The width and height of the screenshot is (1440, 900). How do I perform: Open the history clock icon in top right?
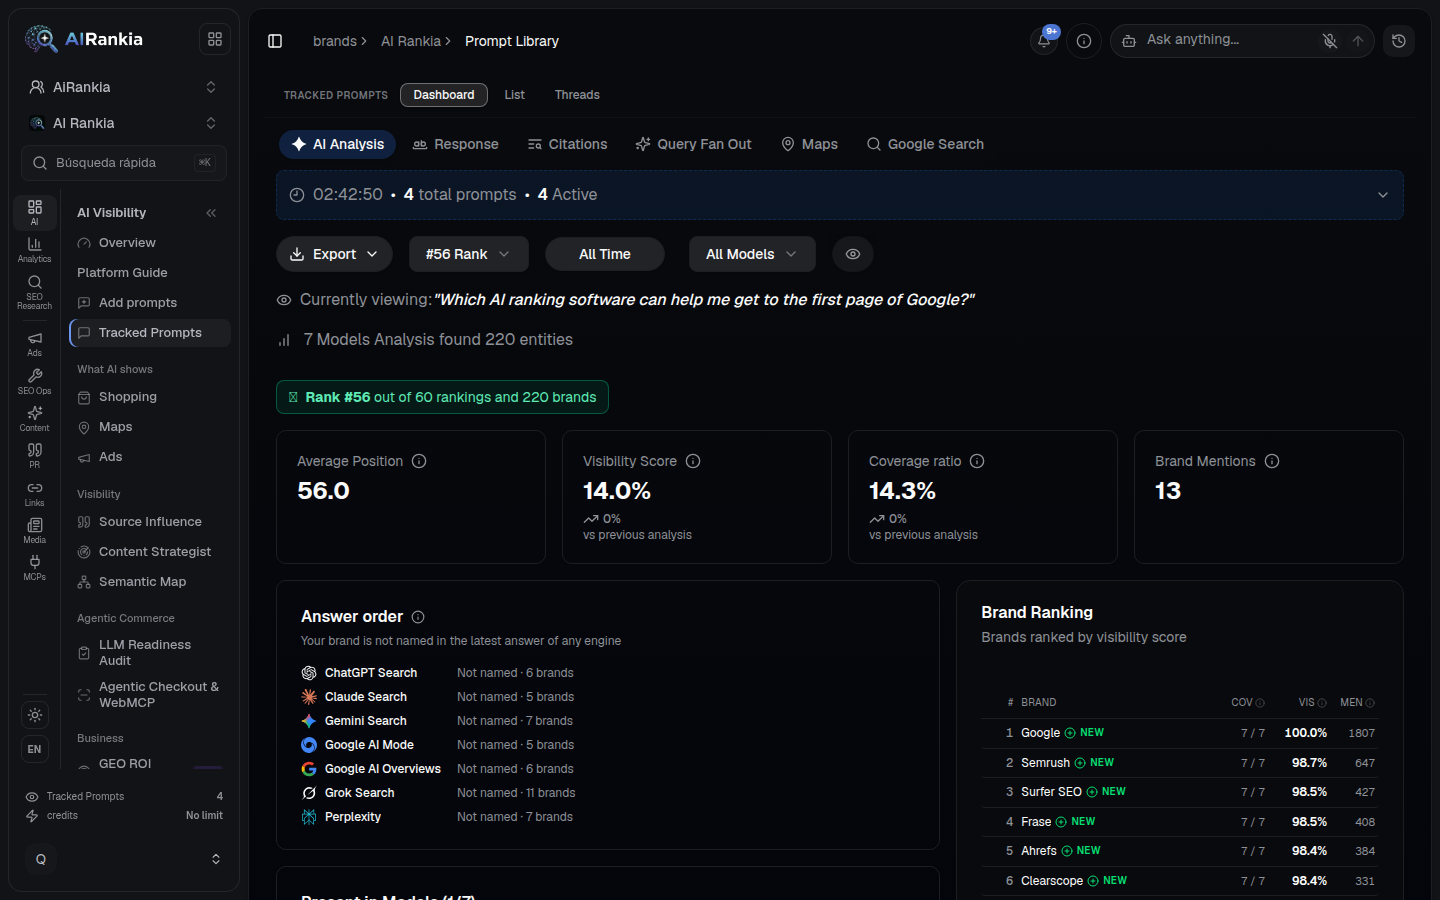(1399, 41)
